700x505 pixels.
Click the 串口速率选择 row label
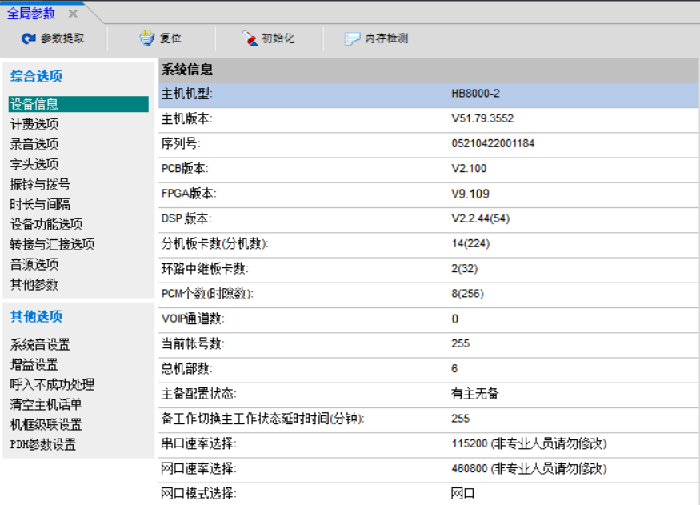pyautogui.click(x=199, y=444)
